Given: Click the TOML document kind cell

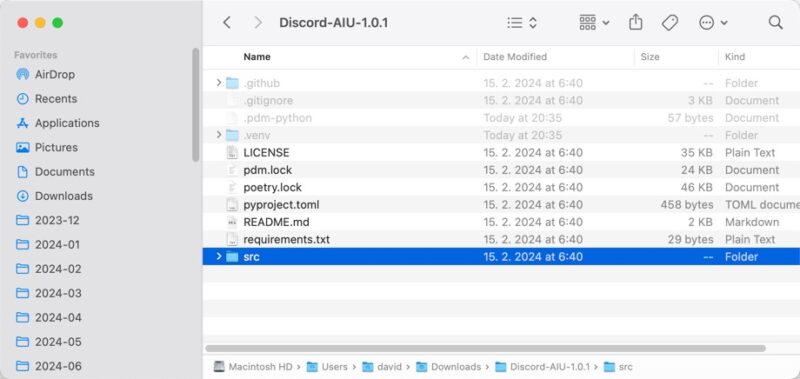Looking at the screenshot, I should (x=762, y=205).
